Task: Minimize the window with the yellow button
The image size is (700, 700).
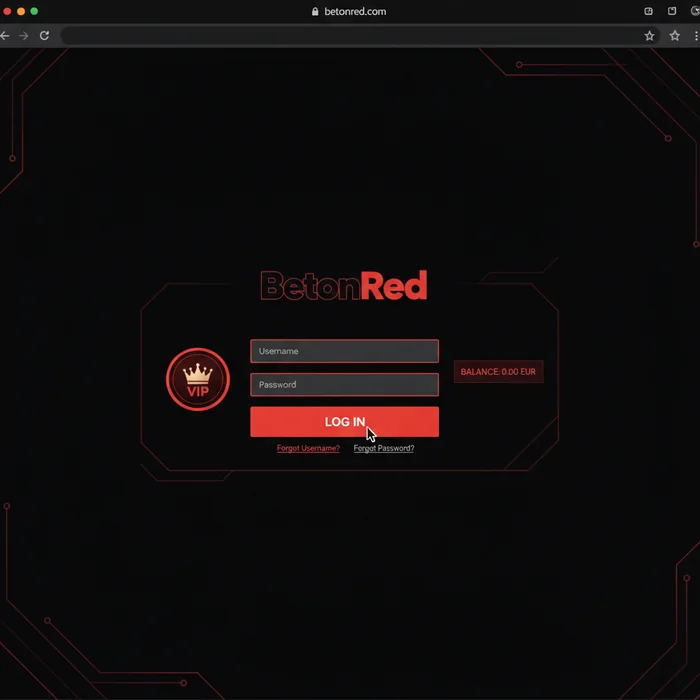Action: 21,11
